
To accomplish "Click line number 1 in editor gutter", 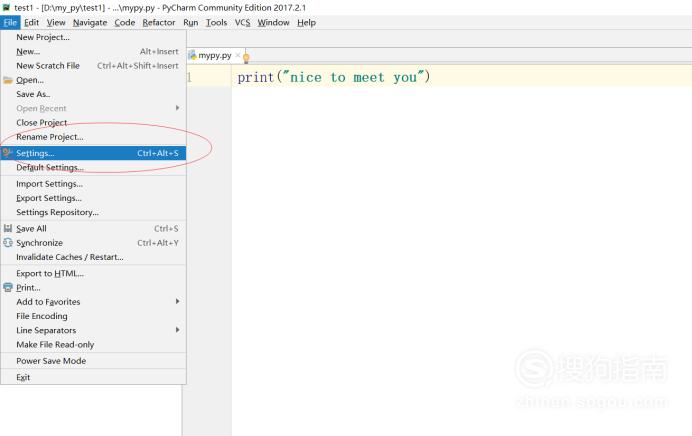I will tap(189, 78).
